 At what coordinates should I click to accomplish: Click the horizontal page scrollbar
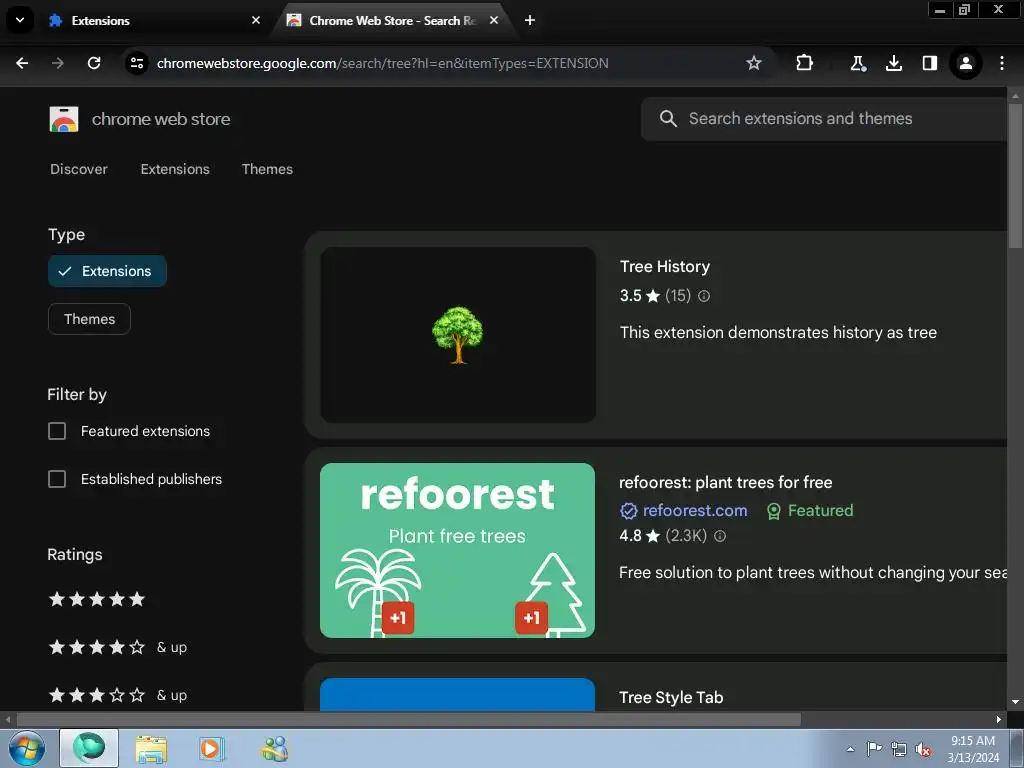408,719
